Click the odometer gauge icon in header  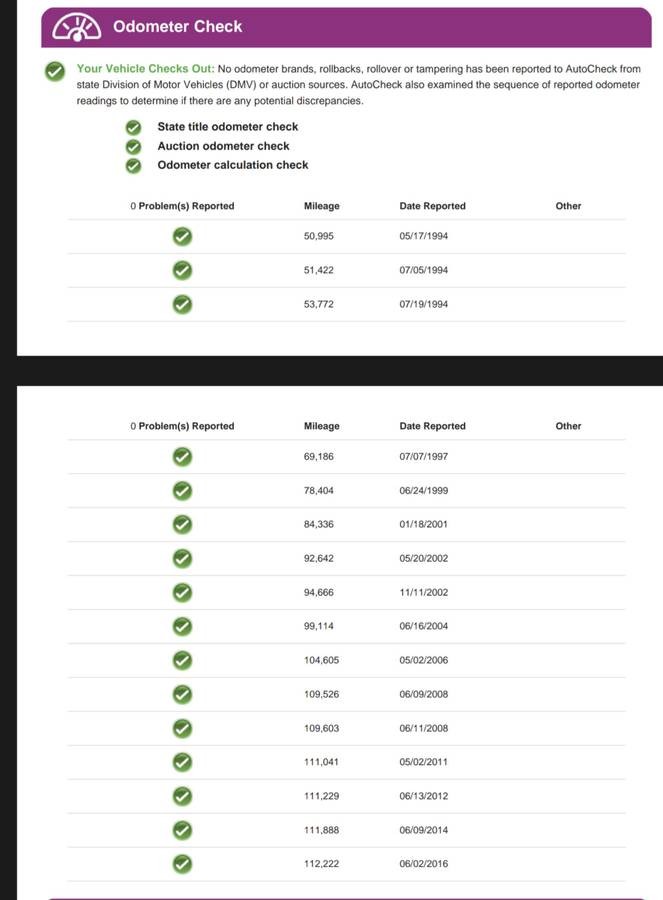(76, 28)
